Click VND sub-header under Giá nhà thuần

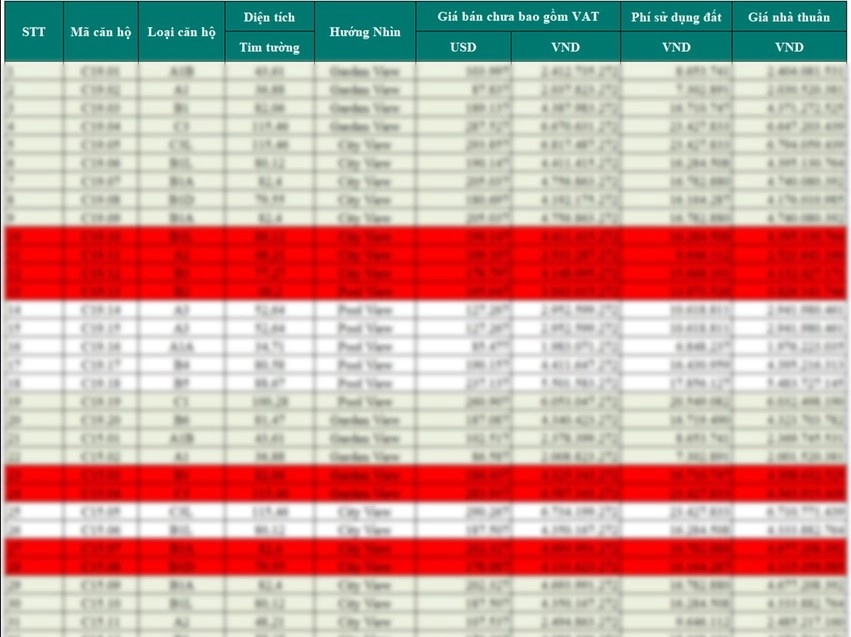(789, 47)
